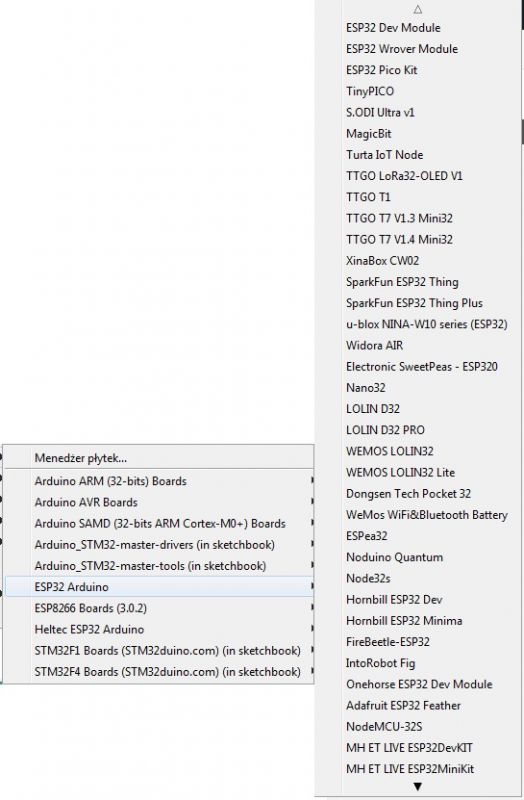This screenshot has height=800, width=524.
Task: Select XinaBox CW02 board
Action: tap(418, 261)
